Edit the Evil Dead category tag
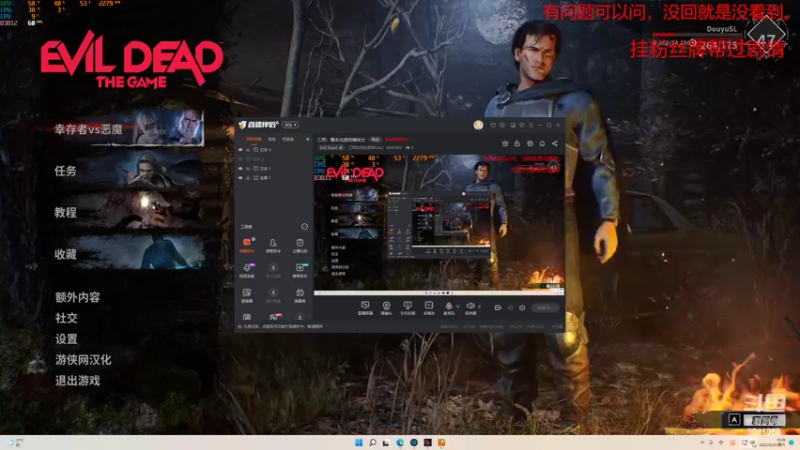Viewport: 800px width, 450px height. click(x=331, y=147)
